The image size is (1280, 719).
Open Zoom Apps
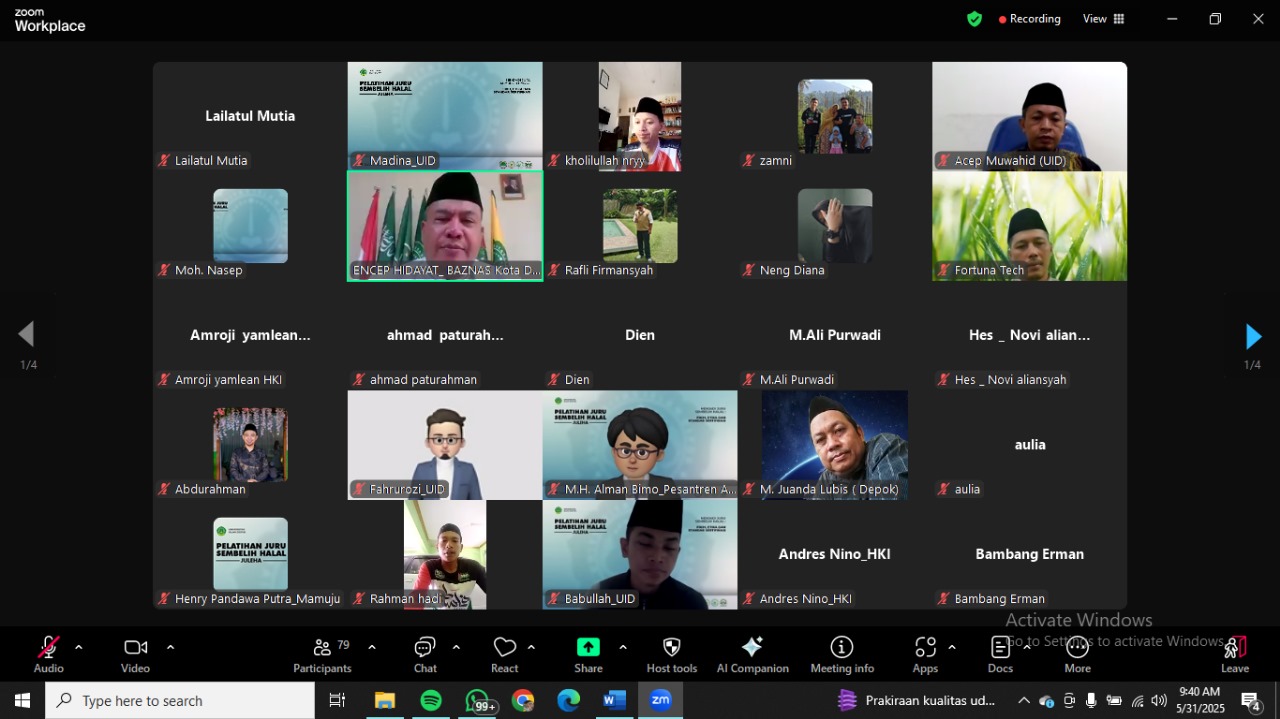[925, 655]
